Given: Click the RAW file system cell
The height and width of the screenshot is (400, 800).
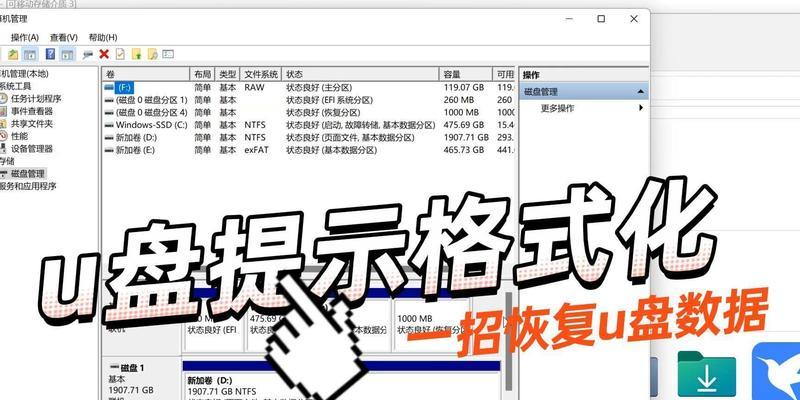Looking at the screenshot, I should (254, 88).
